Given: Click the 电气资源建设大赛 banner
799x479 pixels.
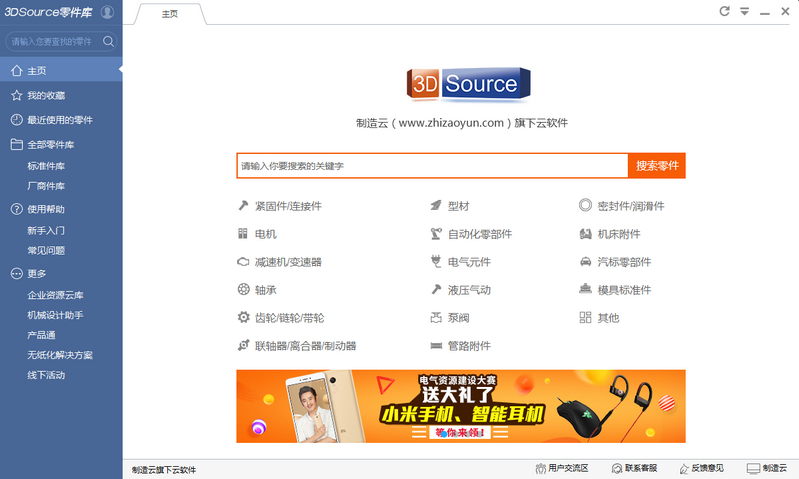Looking at the screenshot, I should (x=461, y=406).
